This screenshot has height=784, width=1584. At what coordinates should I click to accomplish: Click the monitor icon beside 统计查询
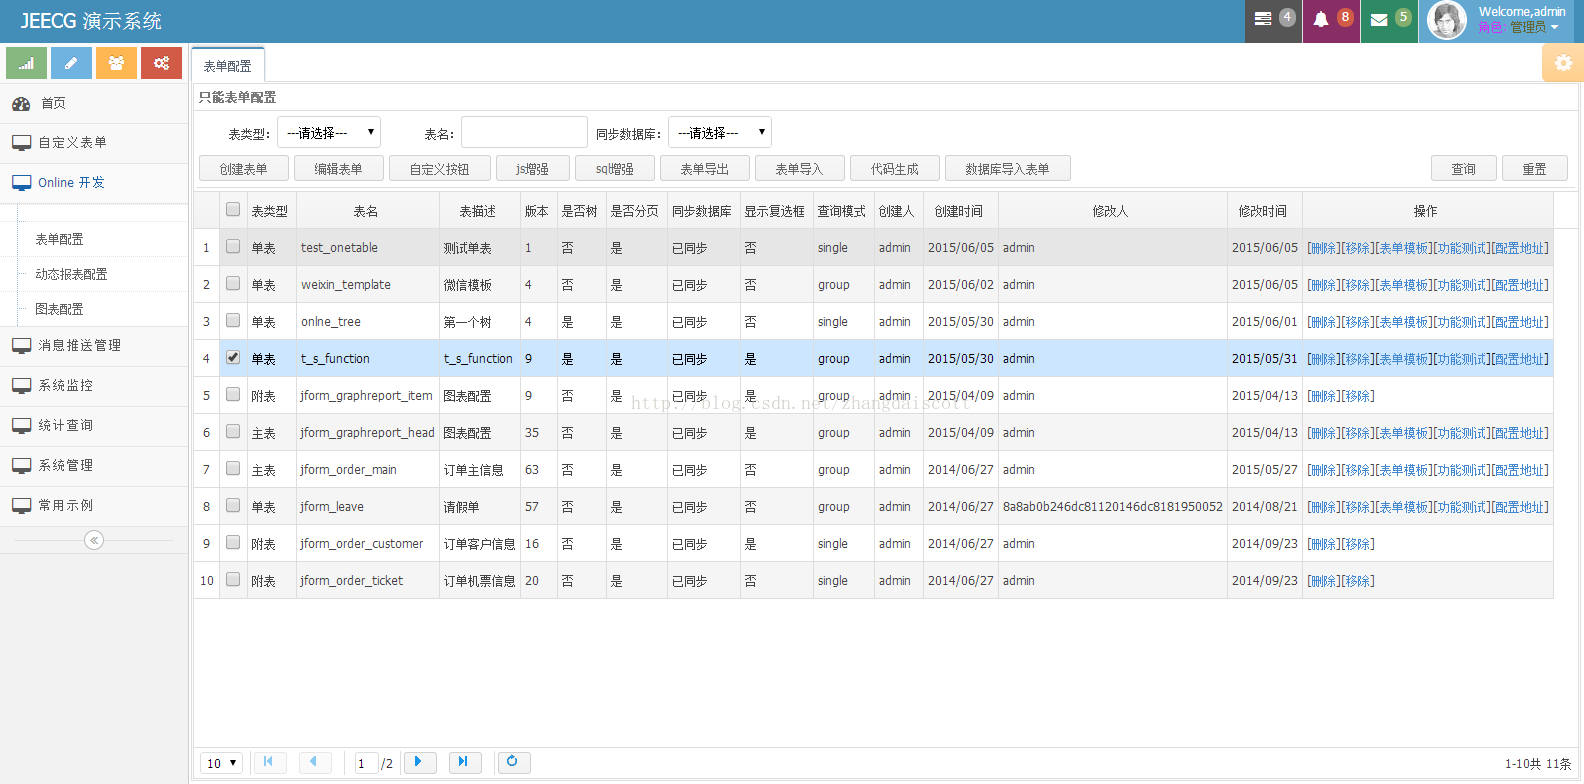[x=21, y=426]
